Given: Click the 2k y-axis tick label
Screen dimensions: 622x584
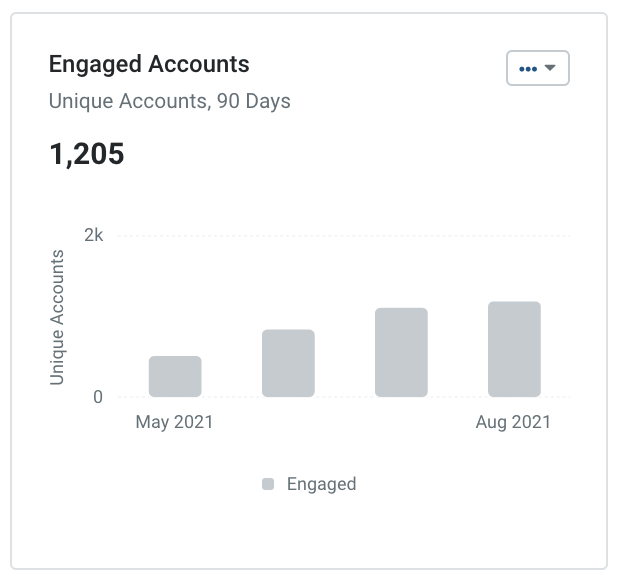Looking at the screenshot, I should coord(94,236).
